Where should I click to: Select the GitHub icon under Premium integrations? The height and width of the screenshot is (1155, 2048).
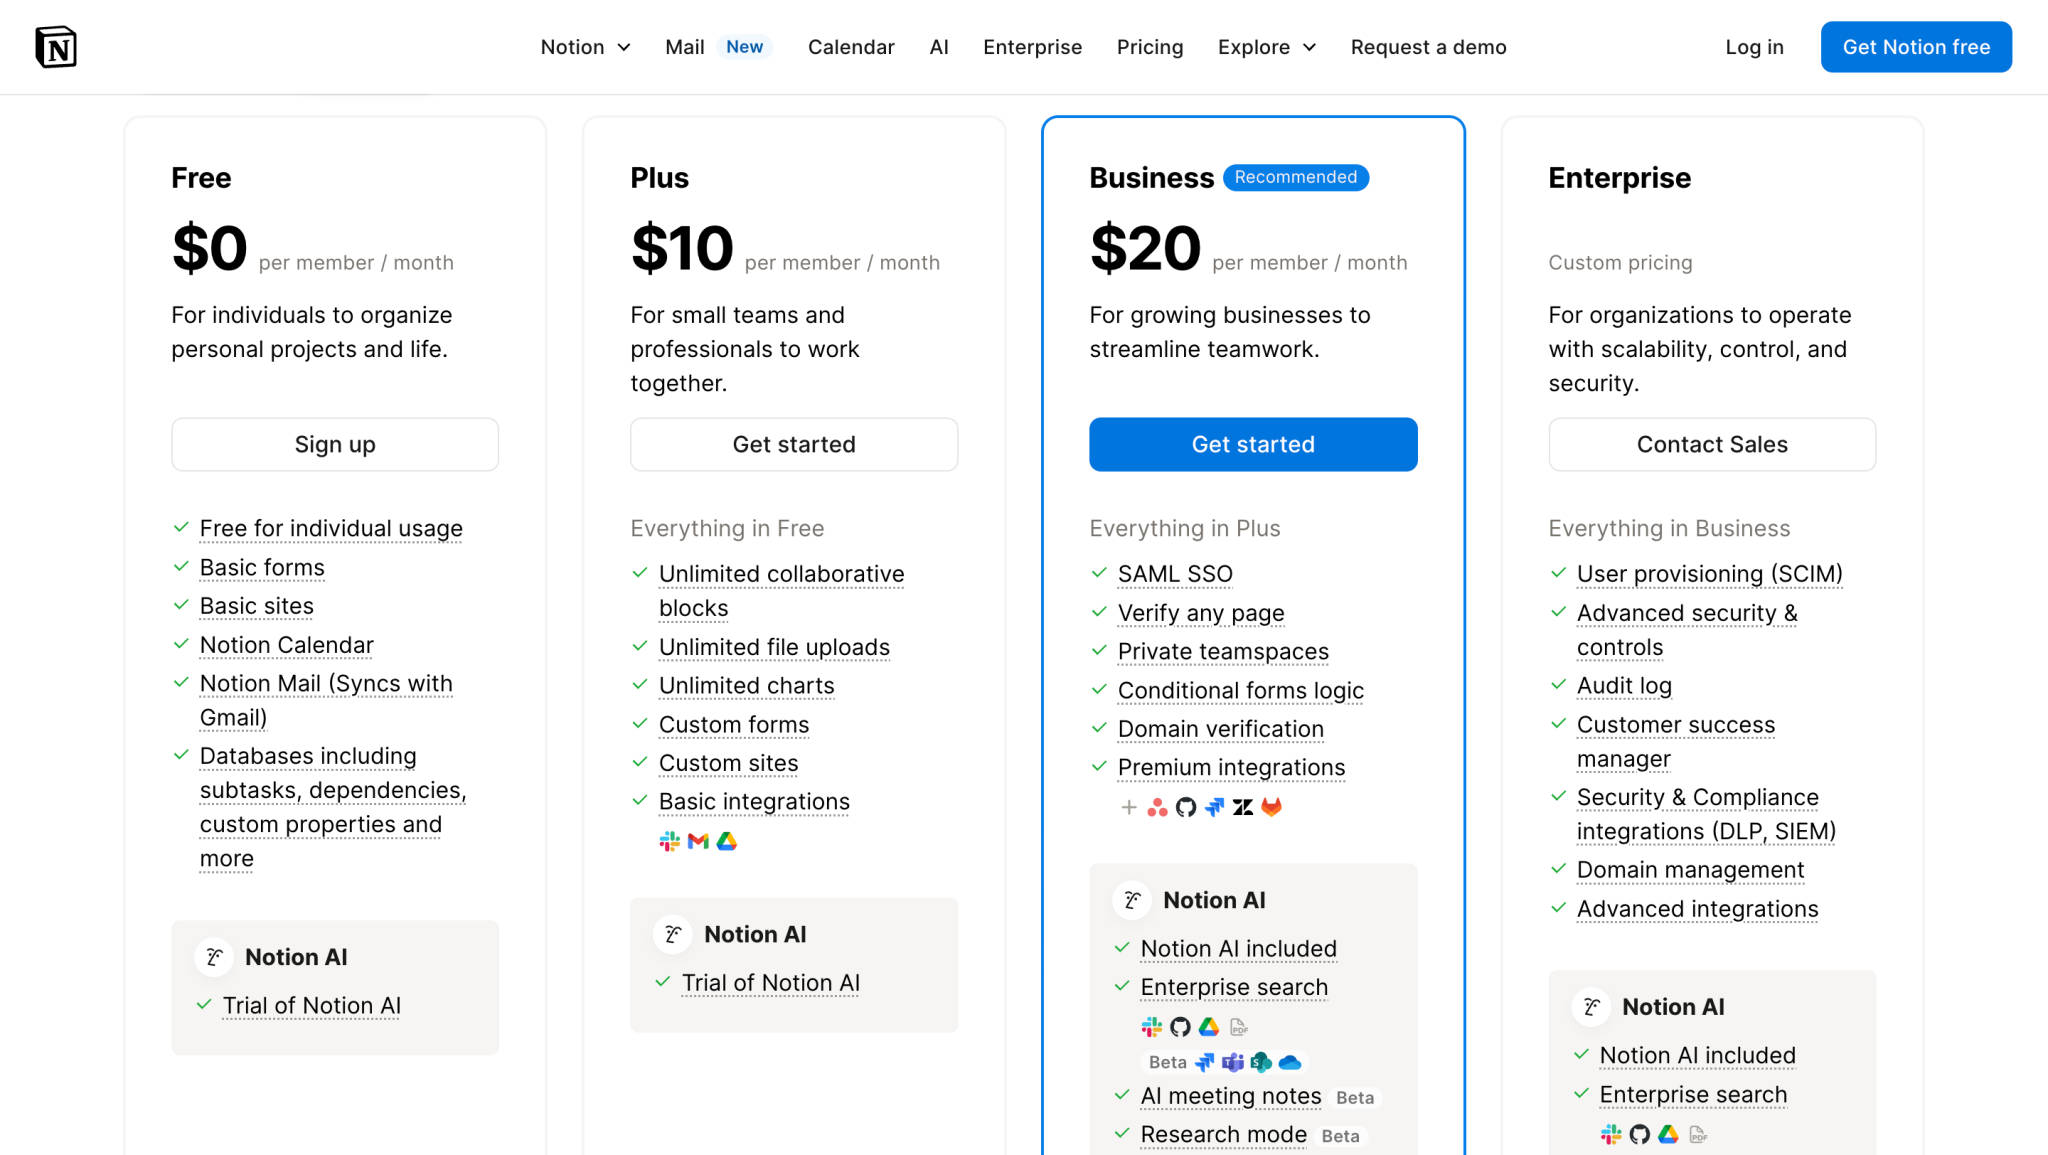coord(1185,807)
